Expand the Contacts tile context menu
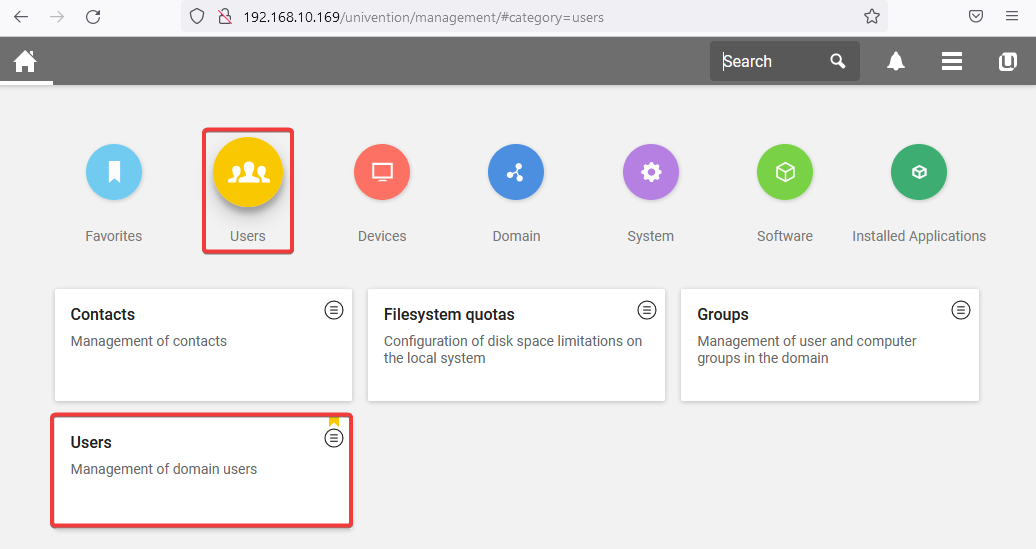Image resolution: width=1036 pixels, height=549 pixels. pos(334,310)
